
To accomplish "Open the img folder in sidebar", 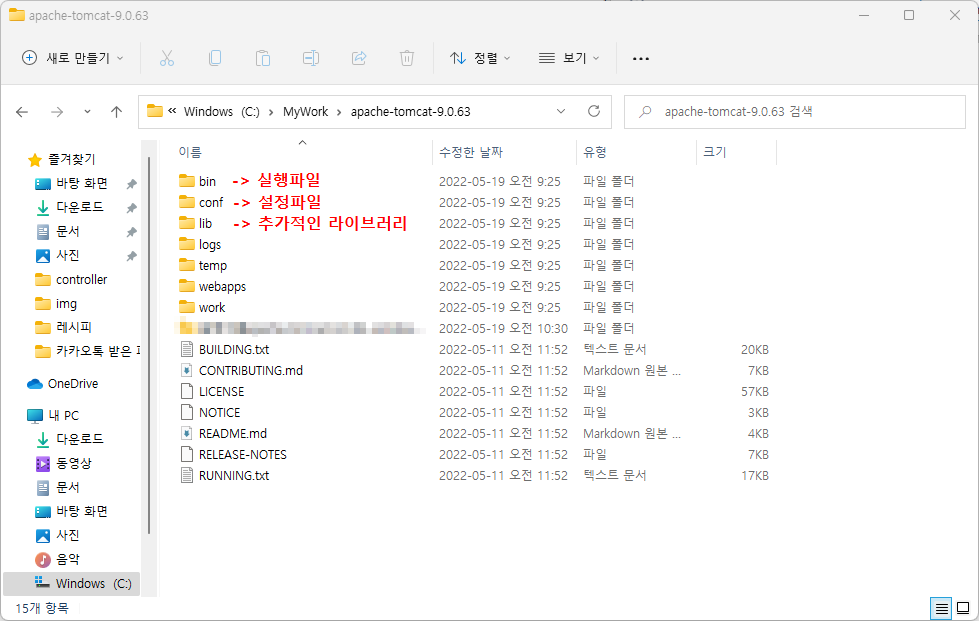I will point(66,304).
